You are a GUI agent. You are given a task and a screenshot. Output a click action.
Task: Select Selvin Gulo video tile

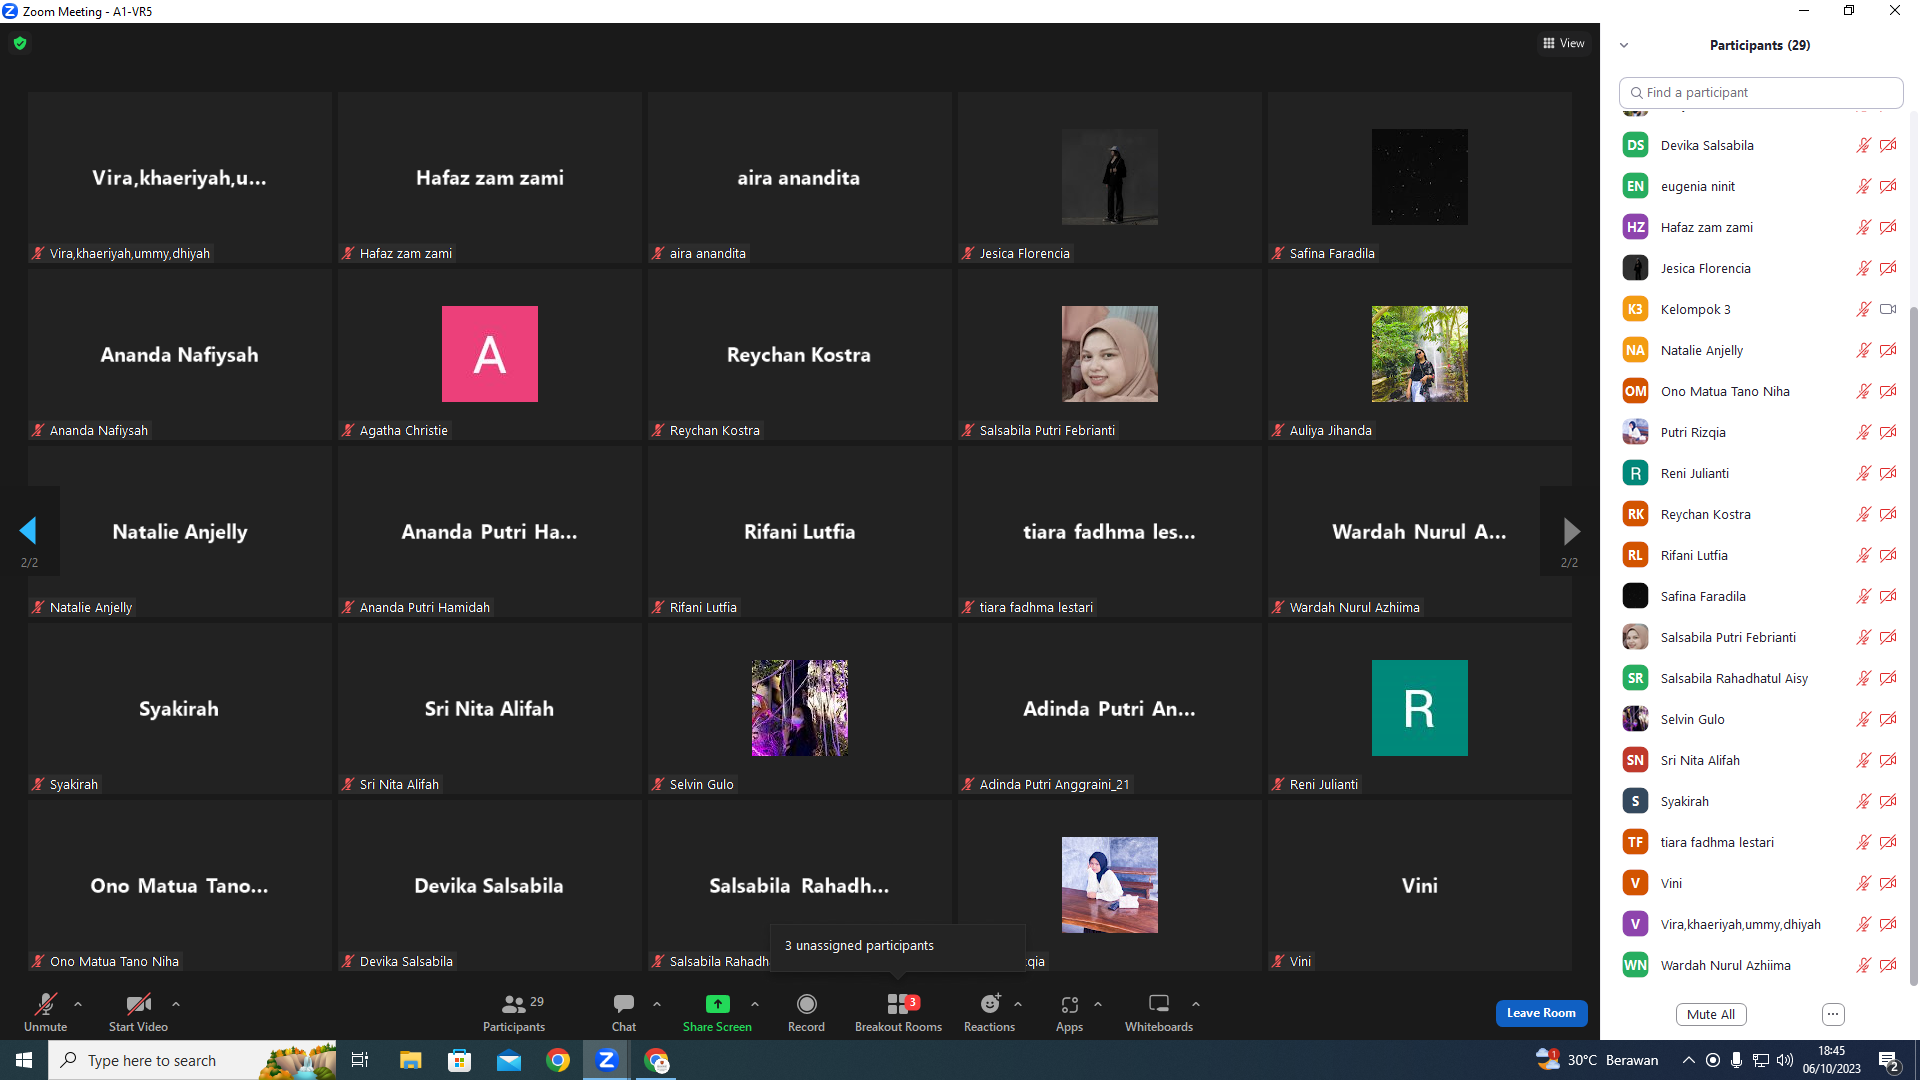(800, 708)
